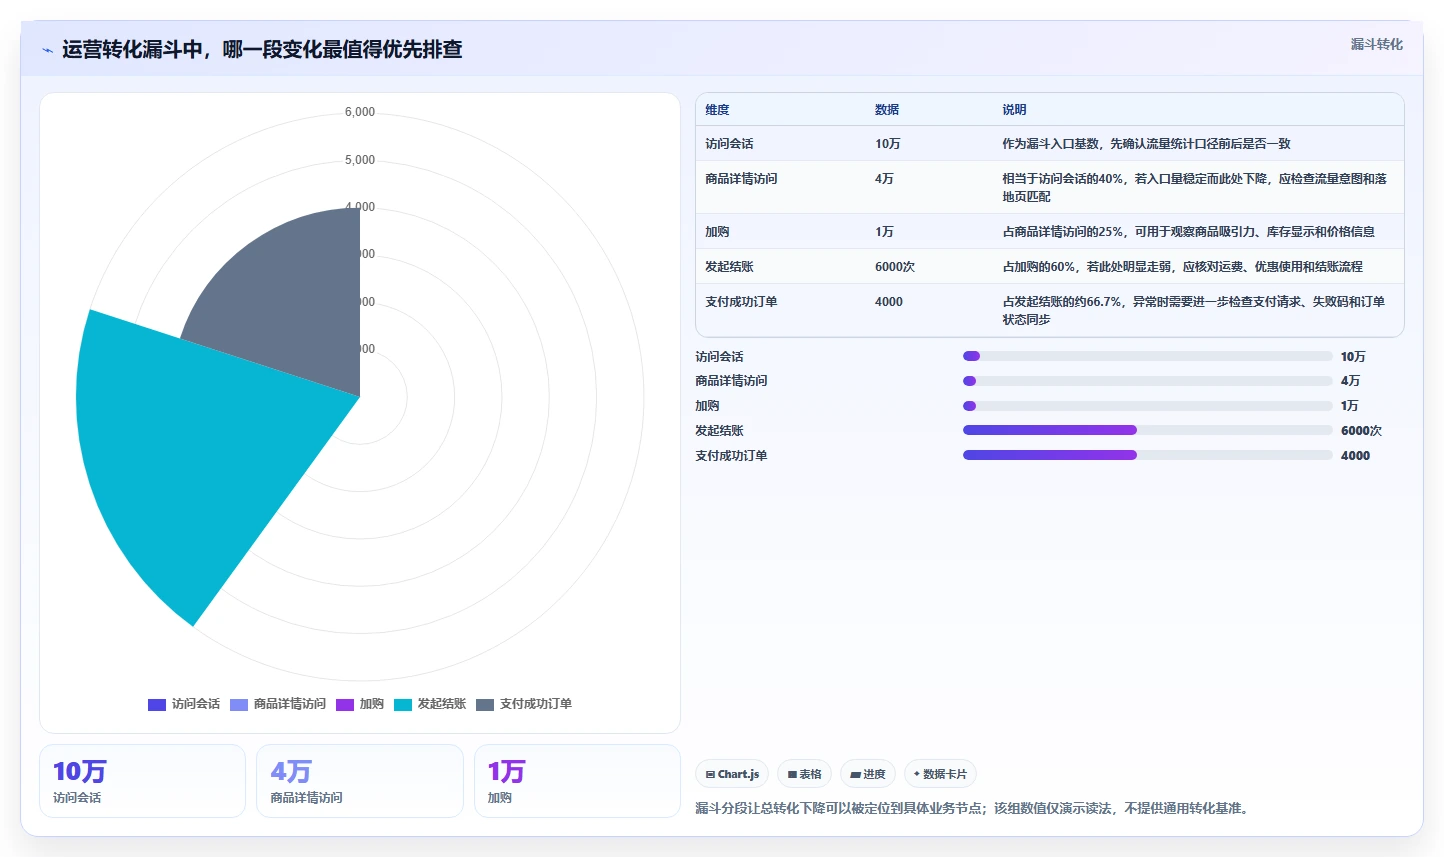The image size is (1444, 857).
Task: Open the 4万 商品详情访问 data card
Action: (359, 781)
